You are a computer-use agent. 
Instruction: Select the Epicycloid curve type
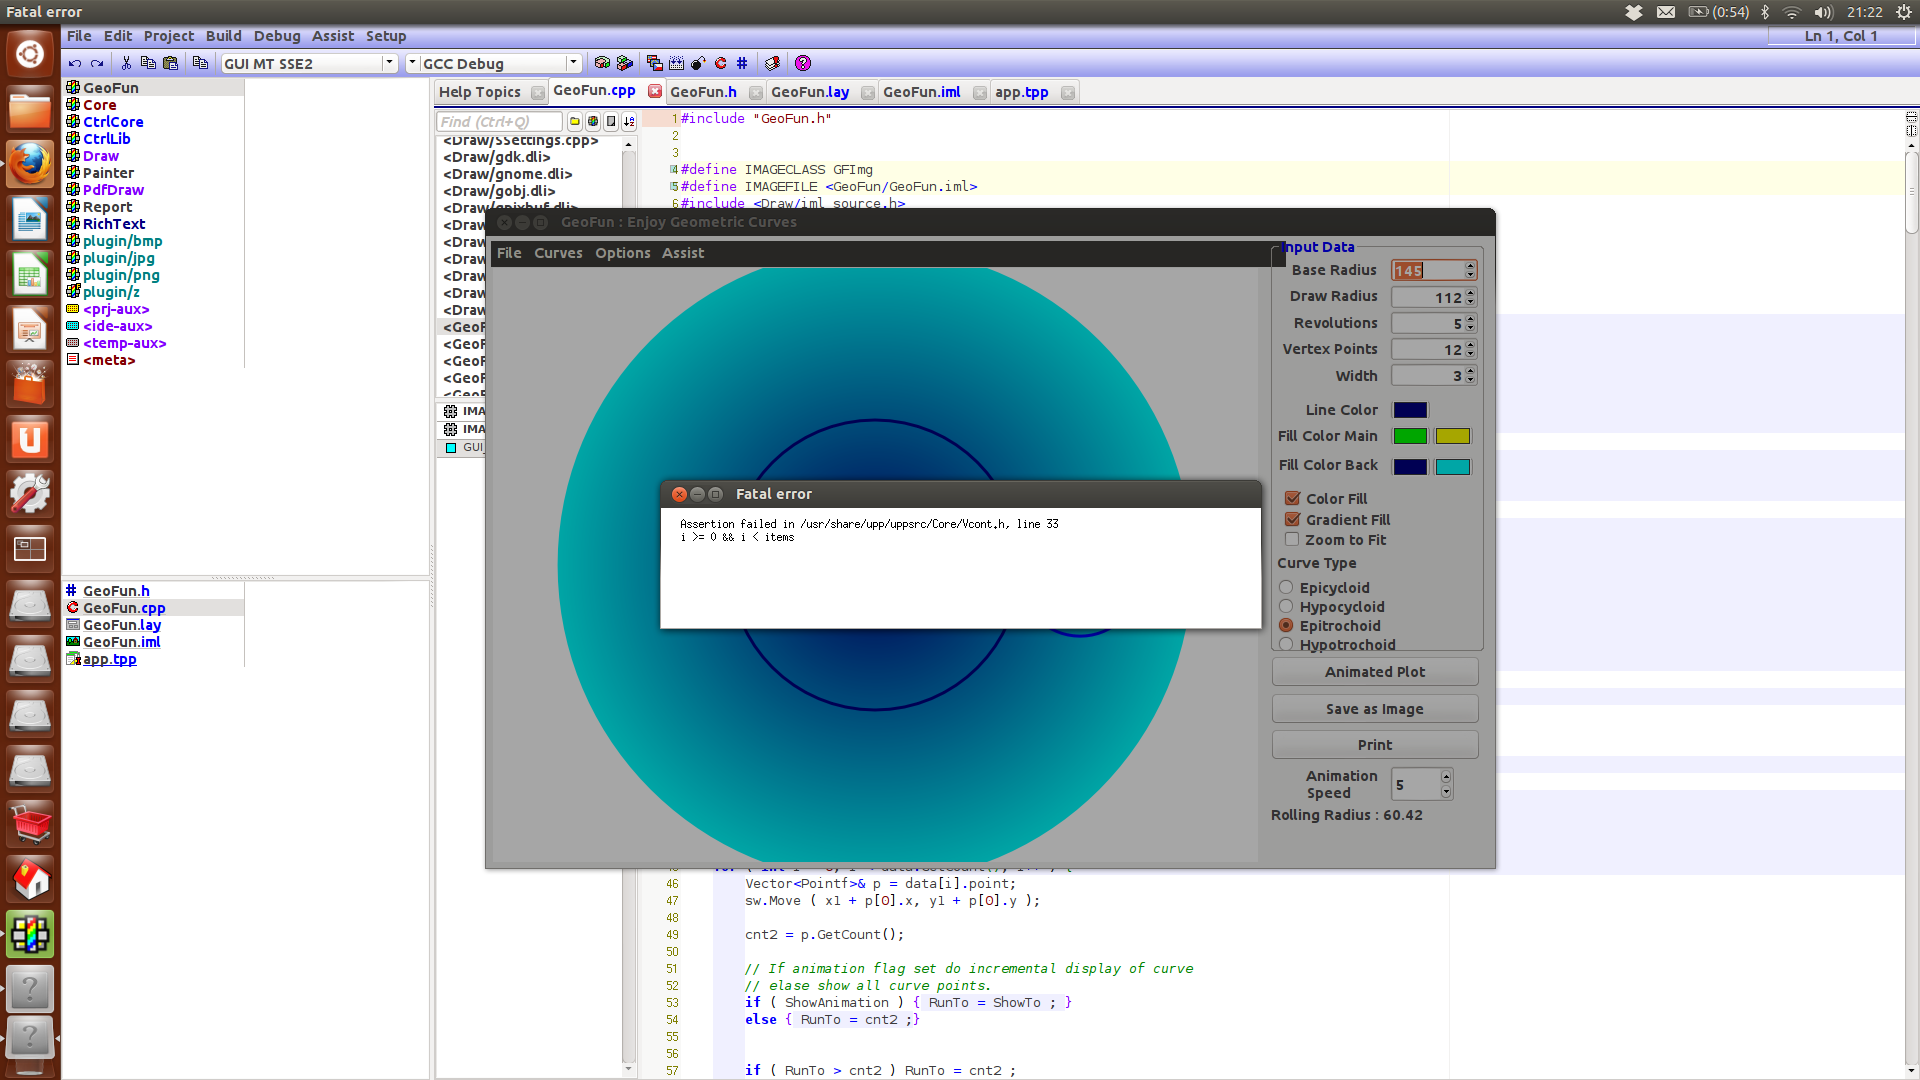coord(1286,588)
